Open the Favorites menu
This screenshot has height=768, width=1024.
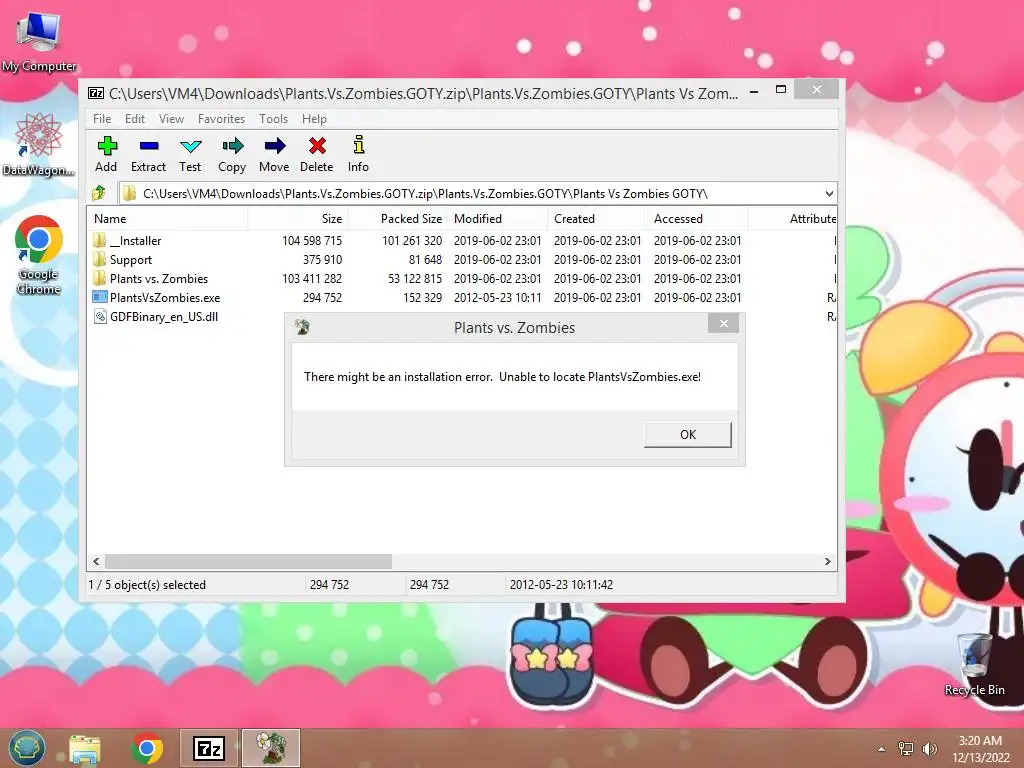click(221, 119)
